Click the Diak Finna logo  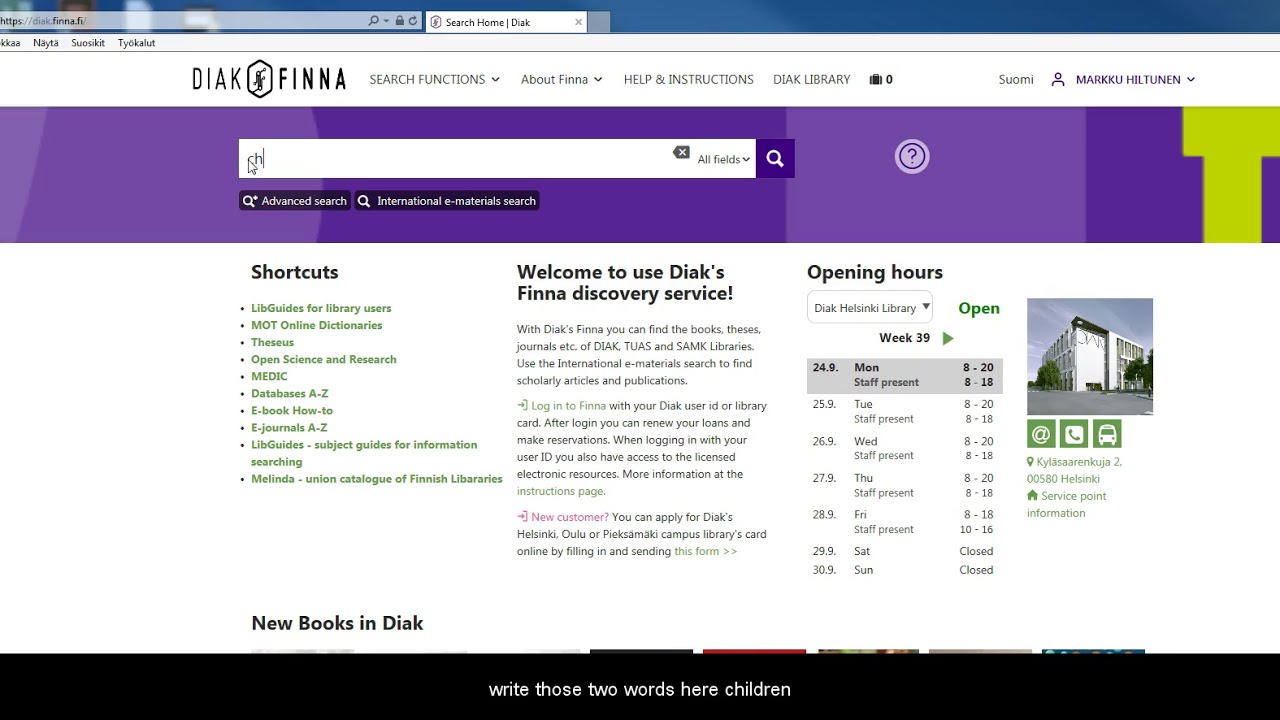pos(269,79)
